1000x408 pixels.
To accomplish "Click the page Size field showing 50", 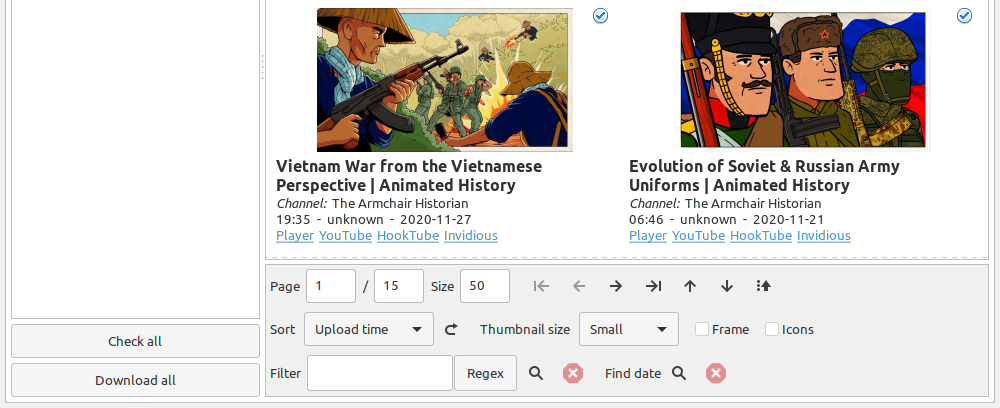I will point(485,286).
